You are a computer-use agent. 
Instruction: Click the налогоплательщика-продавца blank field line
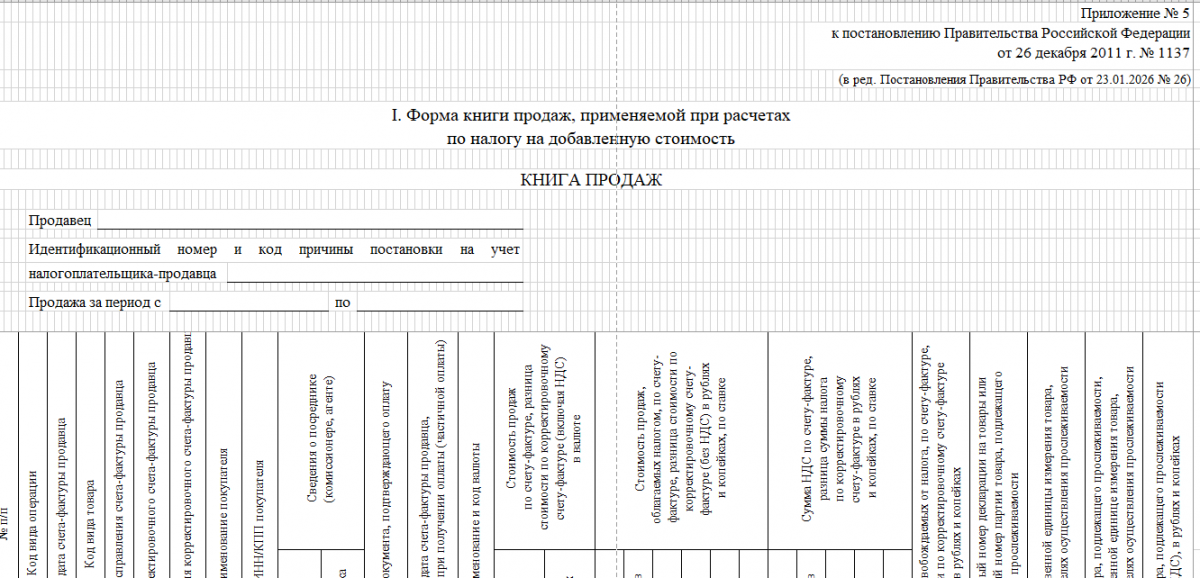(375, 273)
